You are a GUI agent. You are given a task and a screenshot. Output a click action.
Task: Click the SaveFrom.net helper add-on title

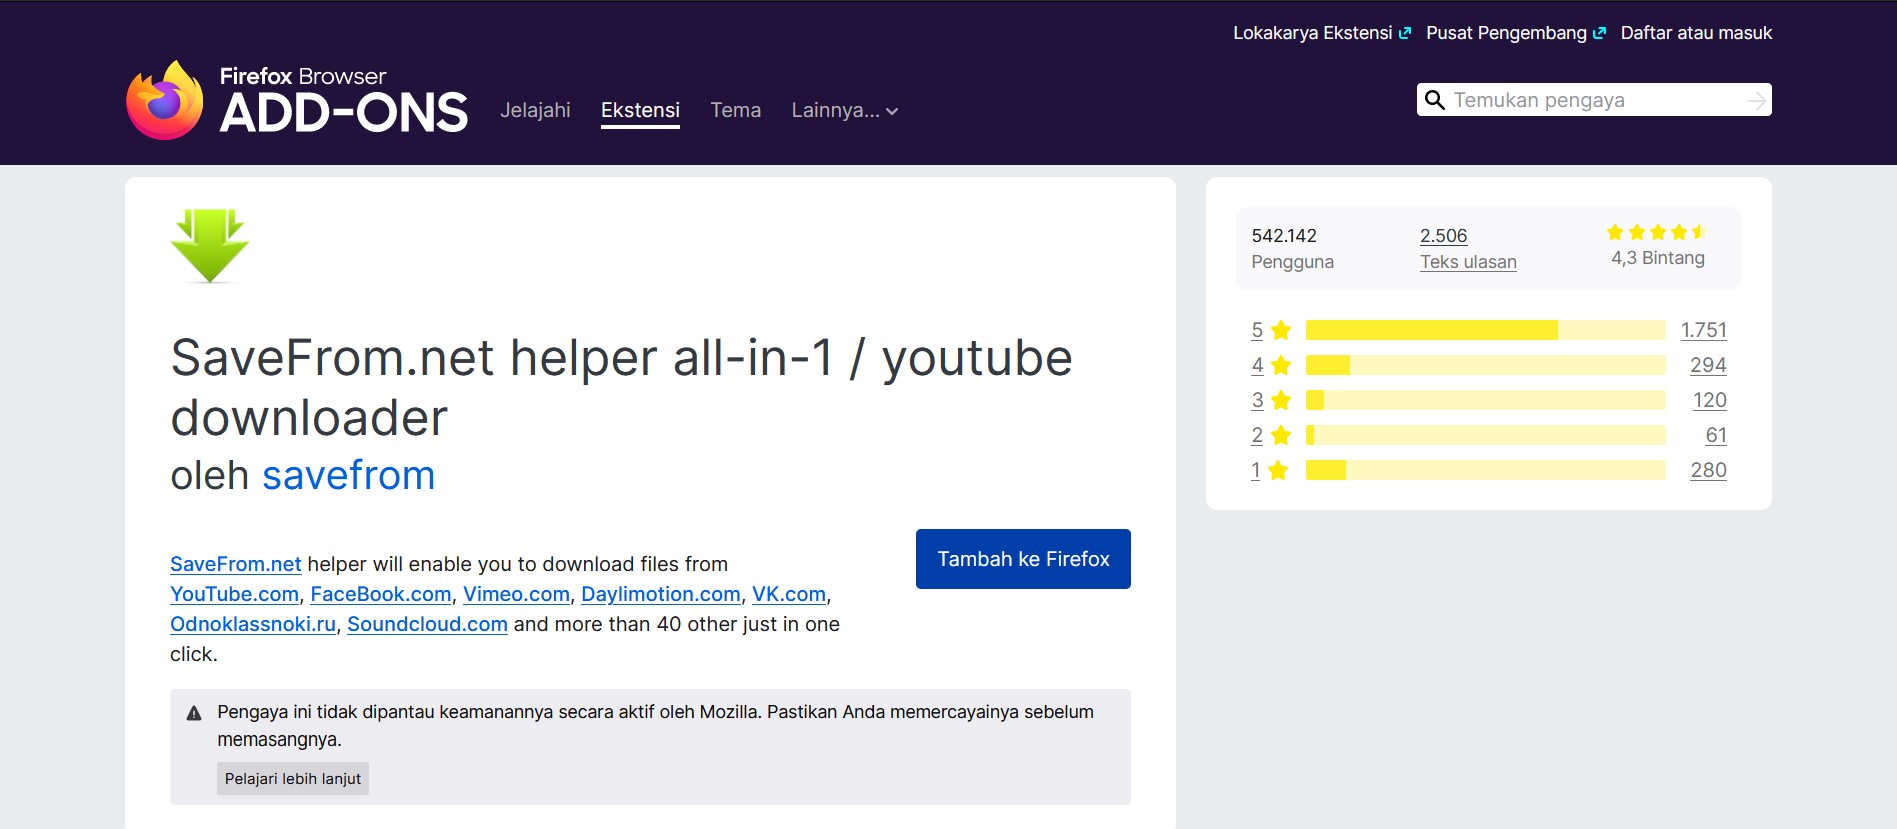[x=621, y=387]
